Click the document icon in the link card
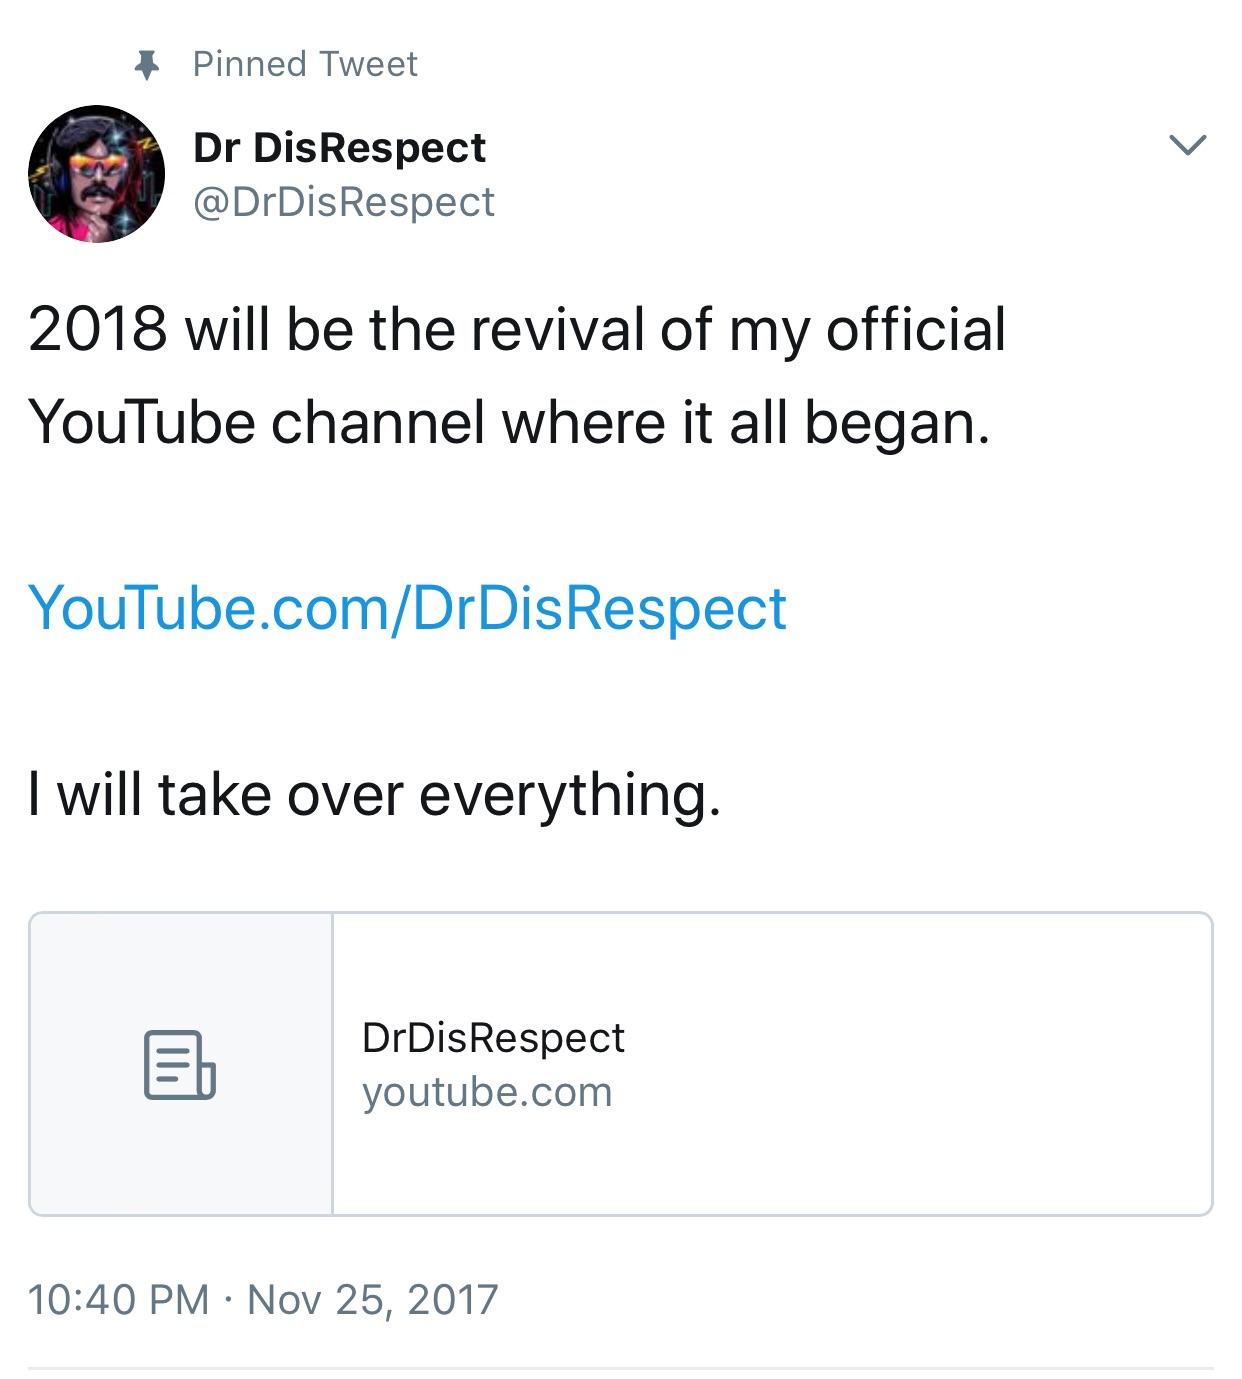 180,1065
